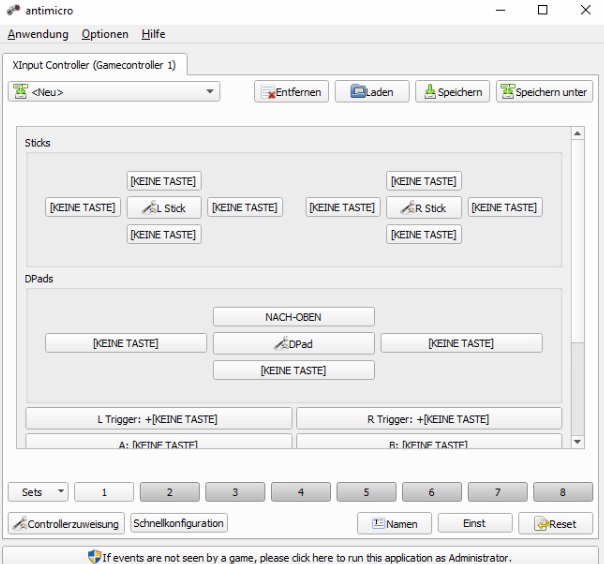
Task: Click the Controllerzuweisung button
Action: tap(66, 523)
